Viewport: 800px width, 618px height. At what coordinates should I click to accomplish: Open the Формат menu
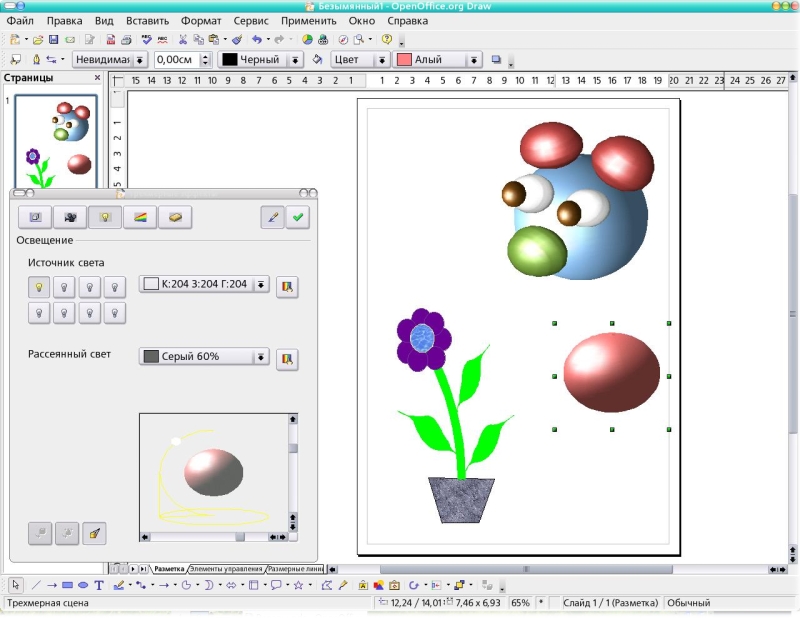201,20
